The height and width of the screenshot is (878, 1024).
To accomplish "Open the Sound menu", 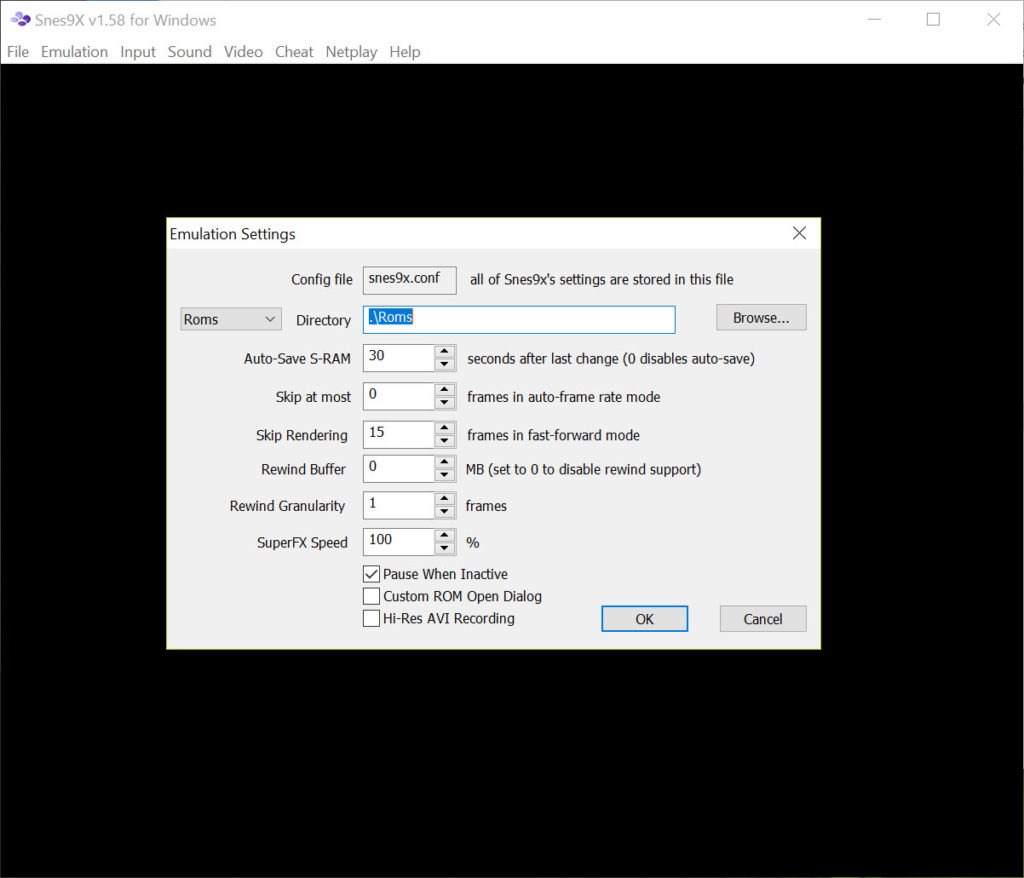I will tap(189, 52).
